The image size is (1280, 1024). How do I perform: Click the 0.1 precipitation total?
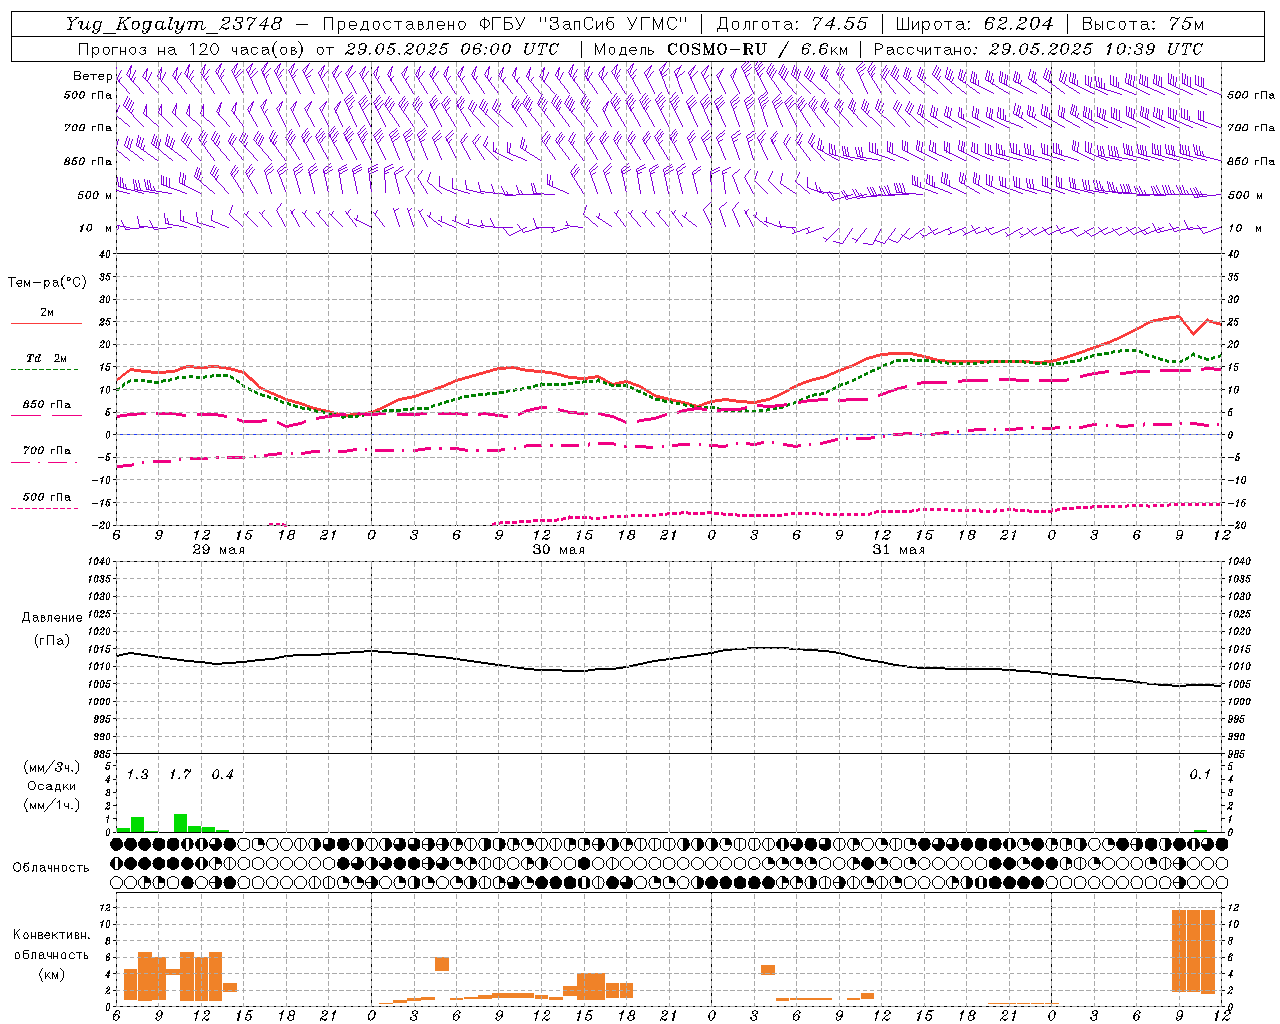pos(1200,775)
